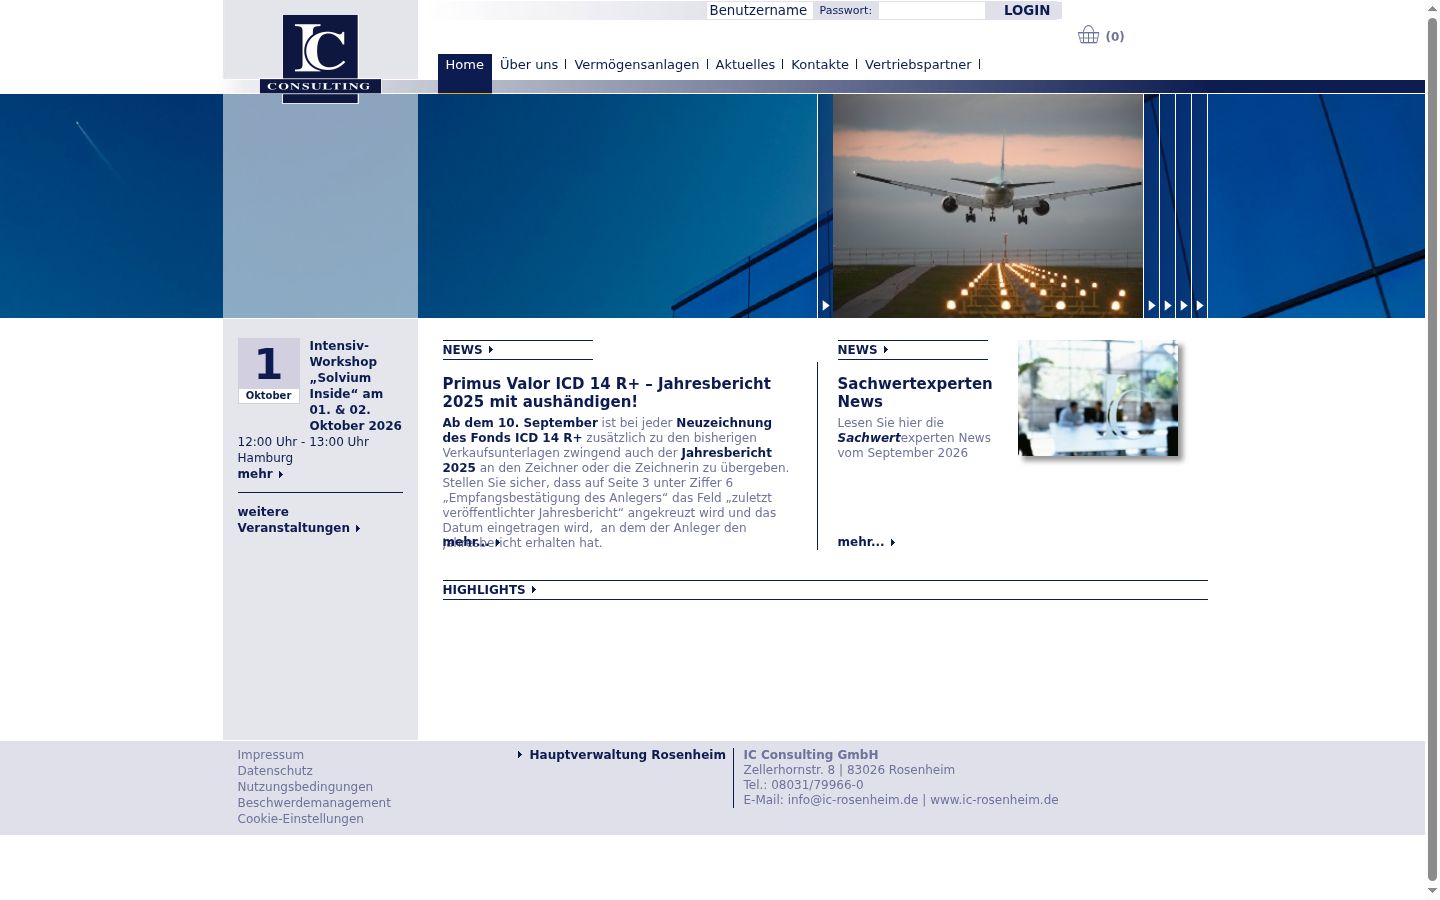Go to Vermögensanlagen in the navigation
Screen dimensions: 1440x900
[637, 65]
